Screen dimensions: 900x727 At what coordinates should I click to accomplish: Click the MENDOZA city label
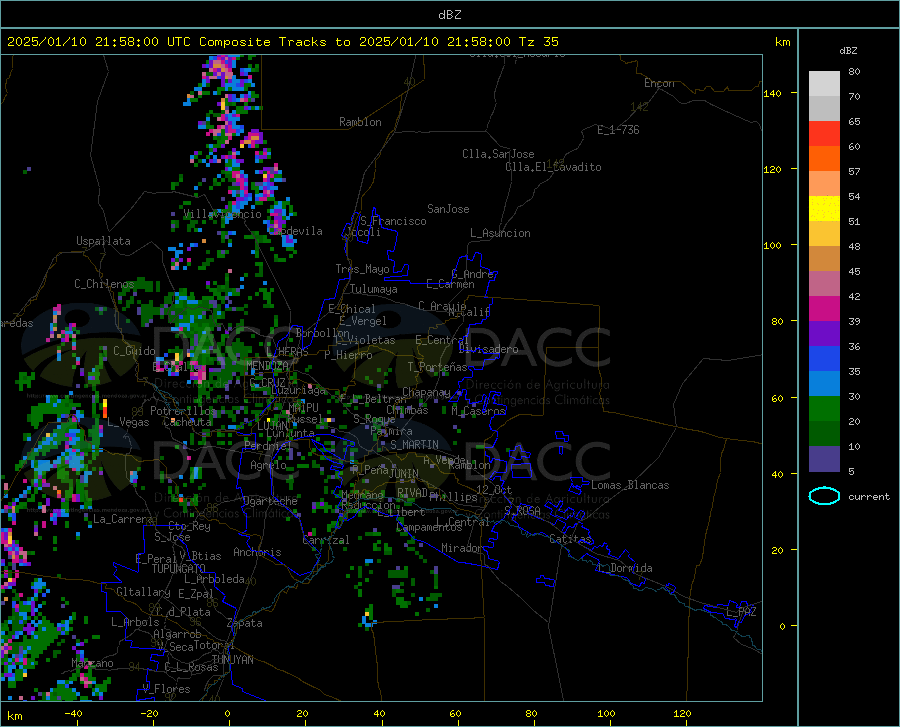click(267, 366)
